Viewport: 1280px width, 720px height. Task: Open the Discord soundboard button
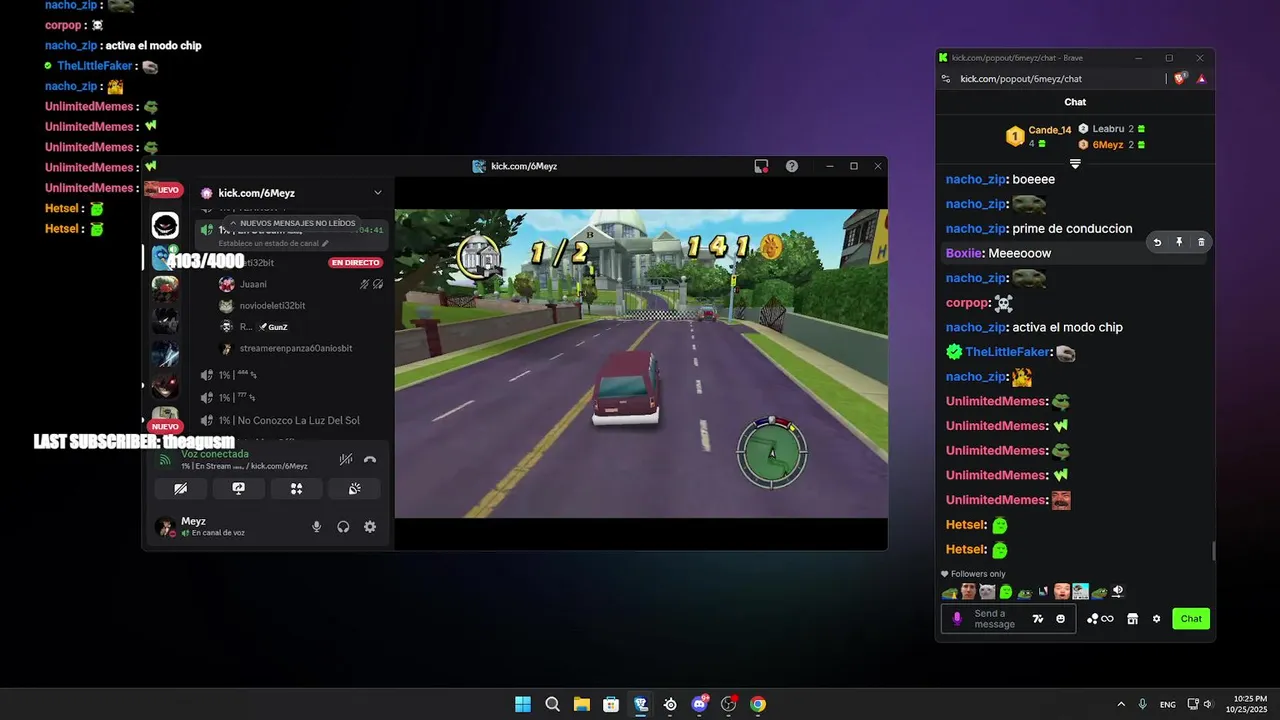[354, 489]
